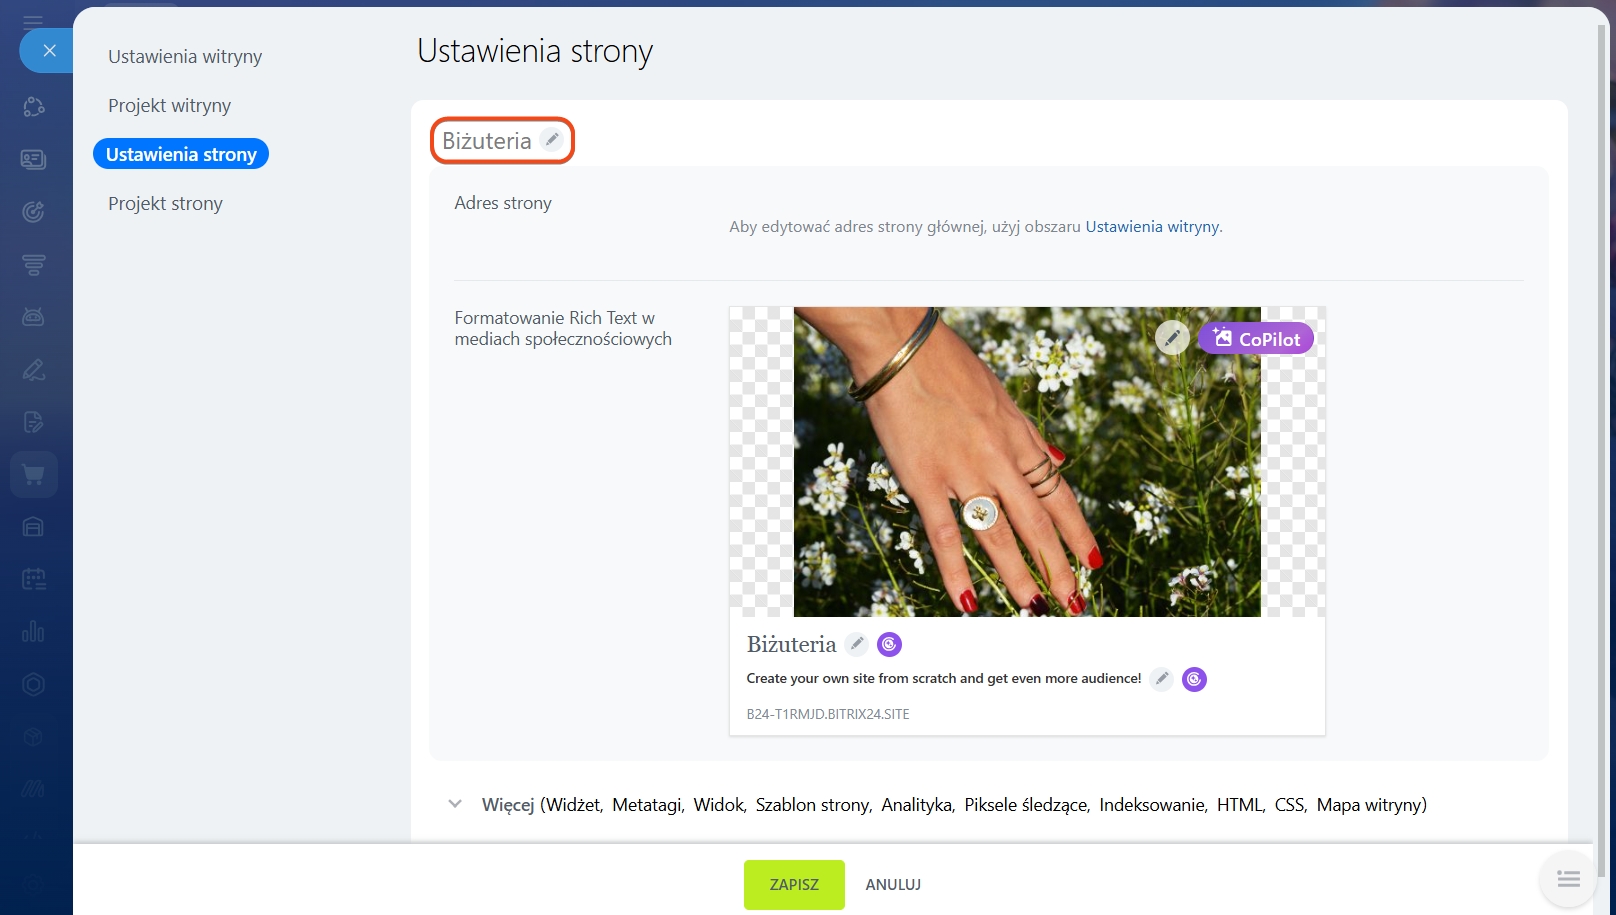Click the purple CoPilot icon beside preview title

pyautogui.click(x=889, y=645)
